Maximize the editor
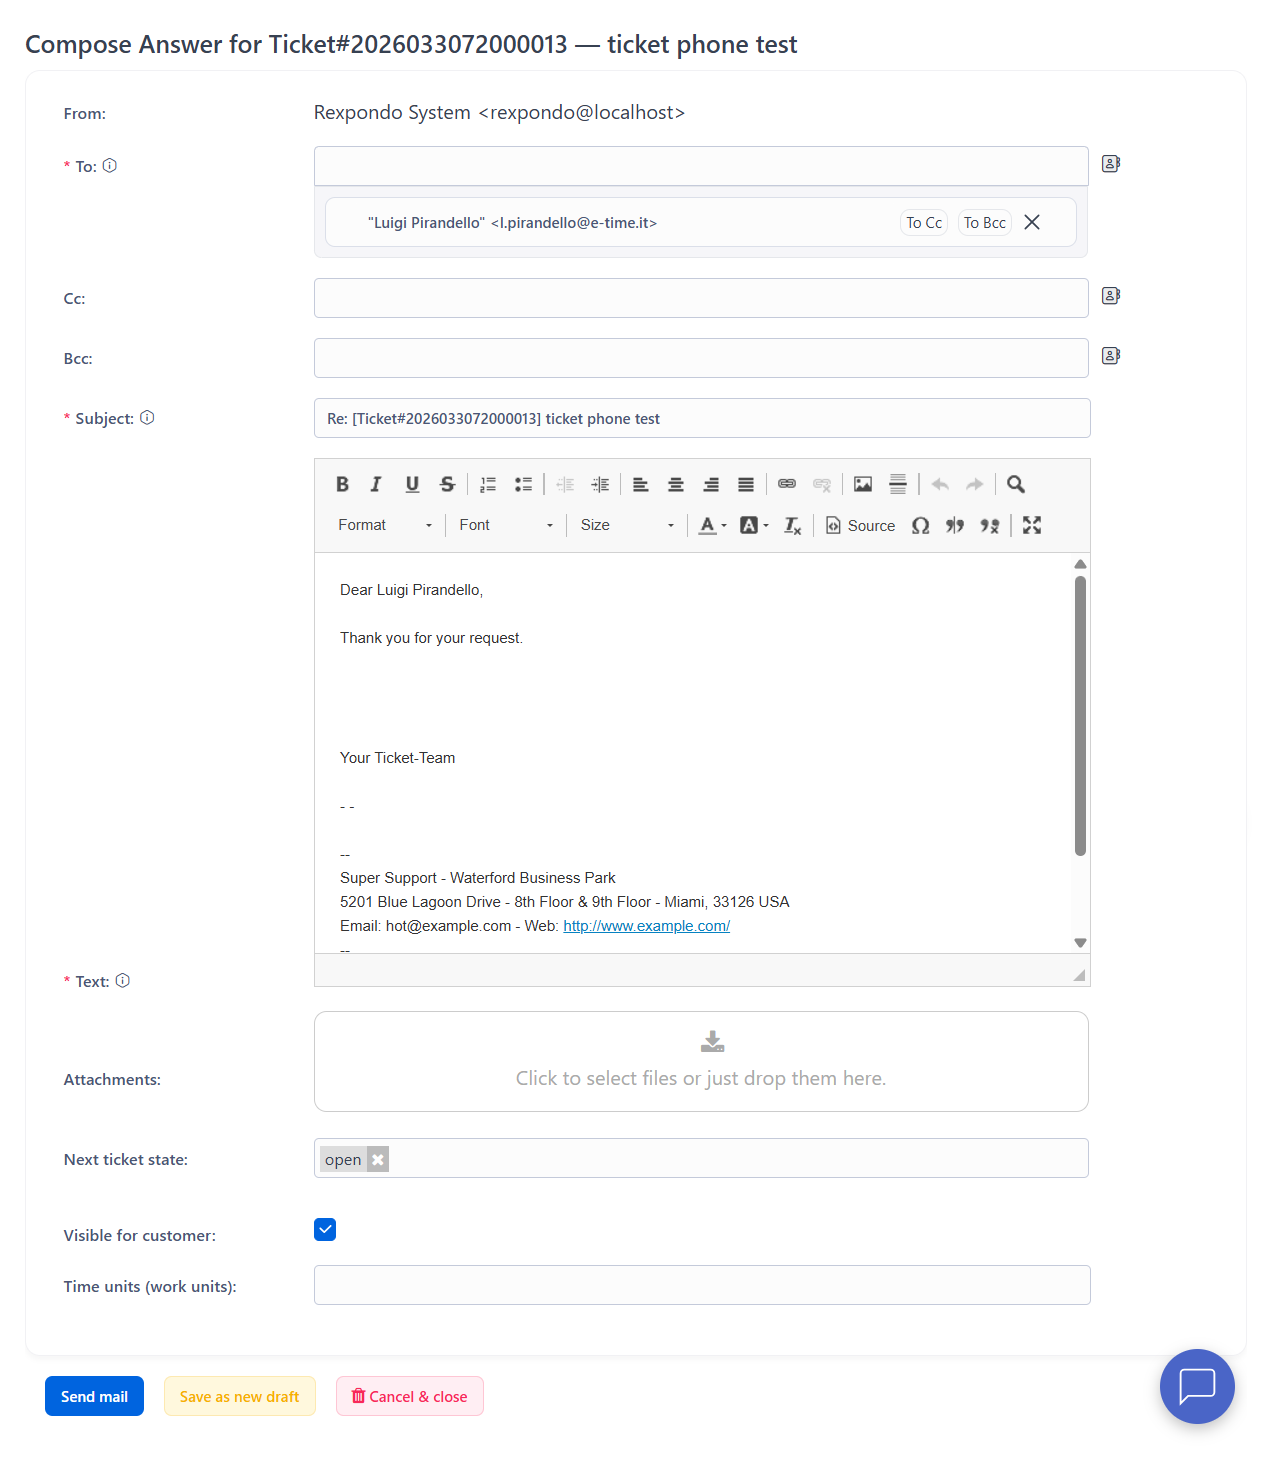The height and width of the screenshot is (1460, 1272). (x=1032, y=525)
